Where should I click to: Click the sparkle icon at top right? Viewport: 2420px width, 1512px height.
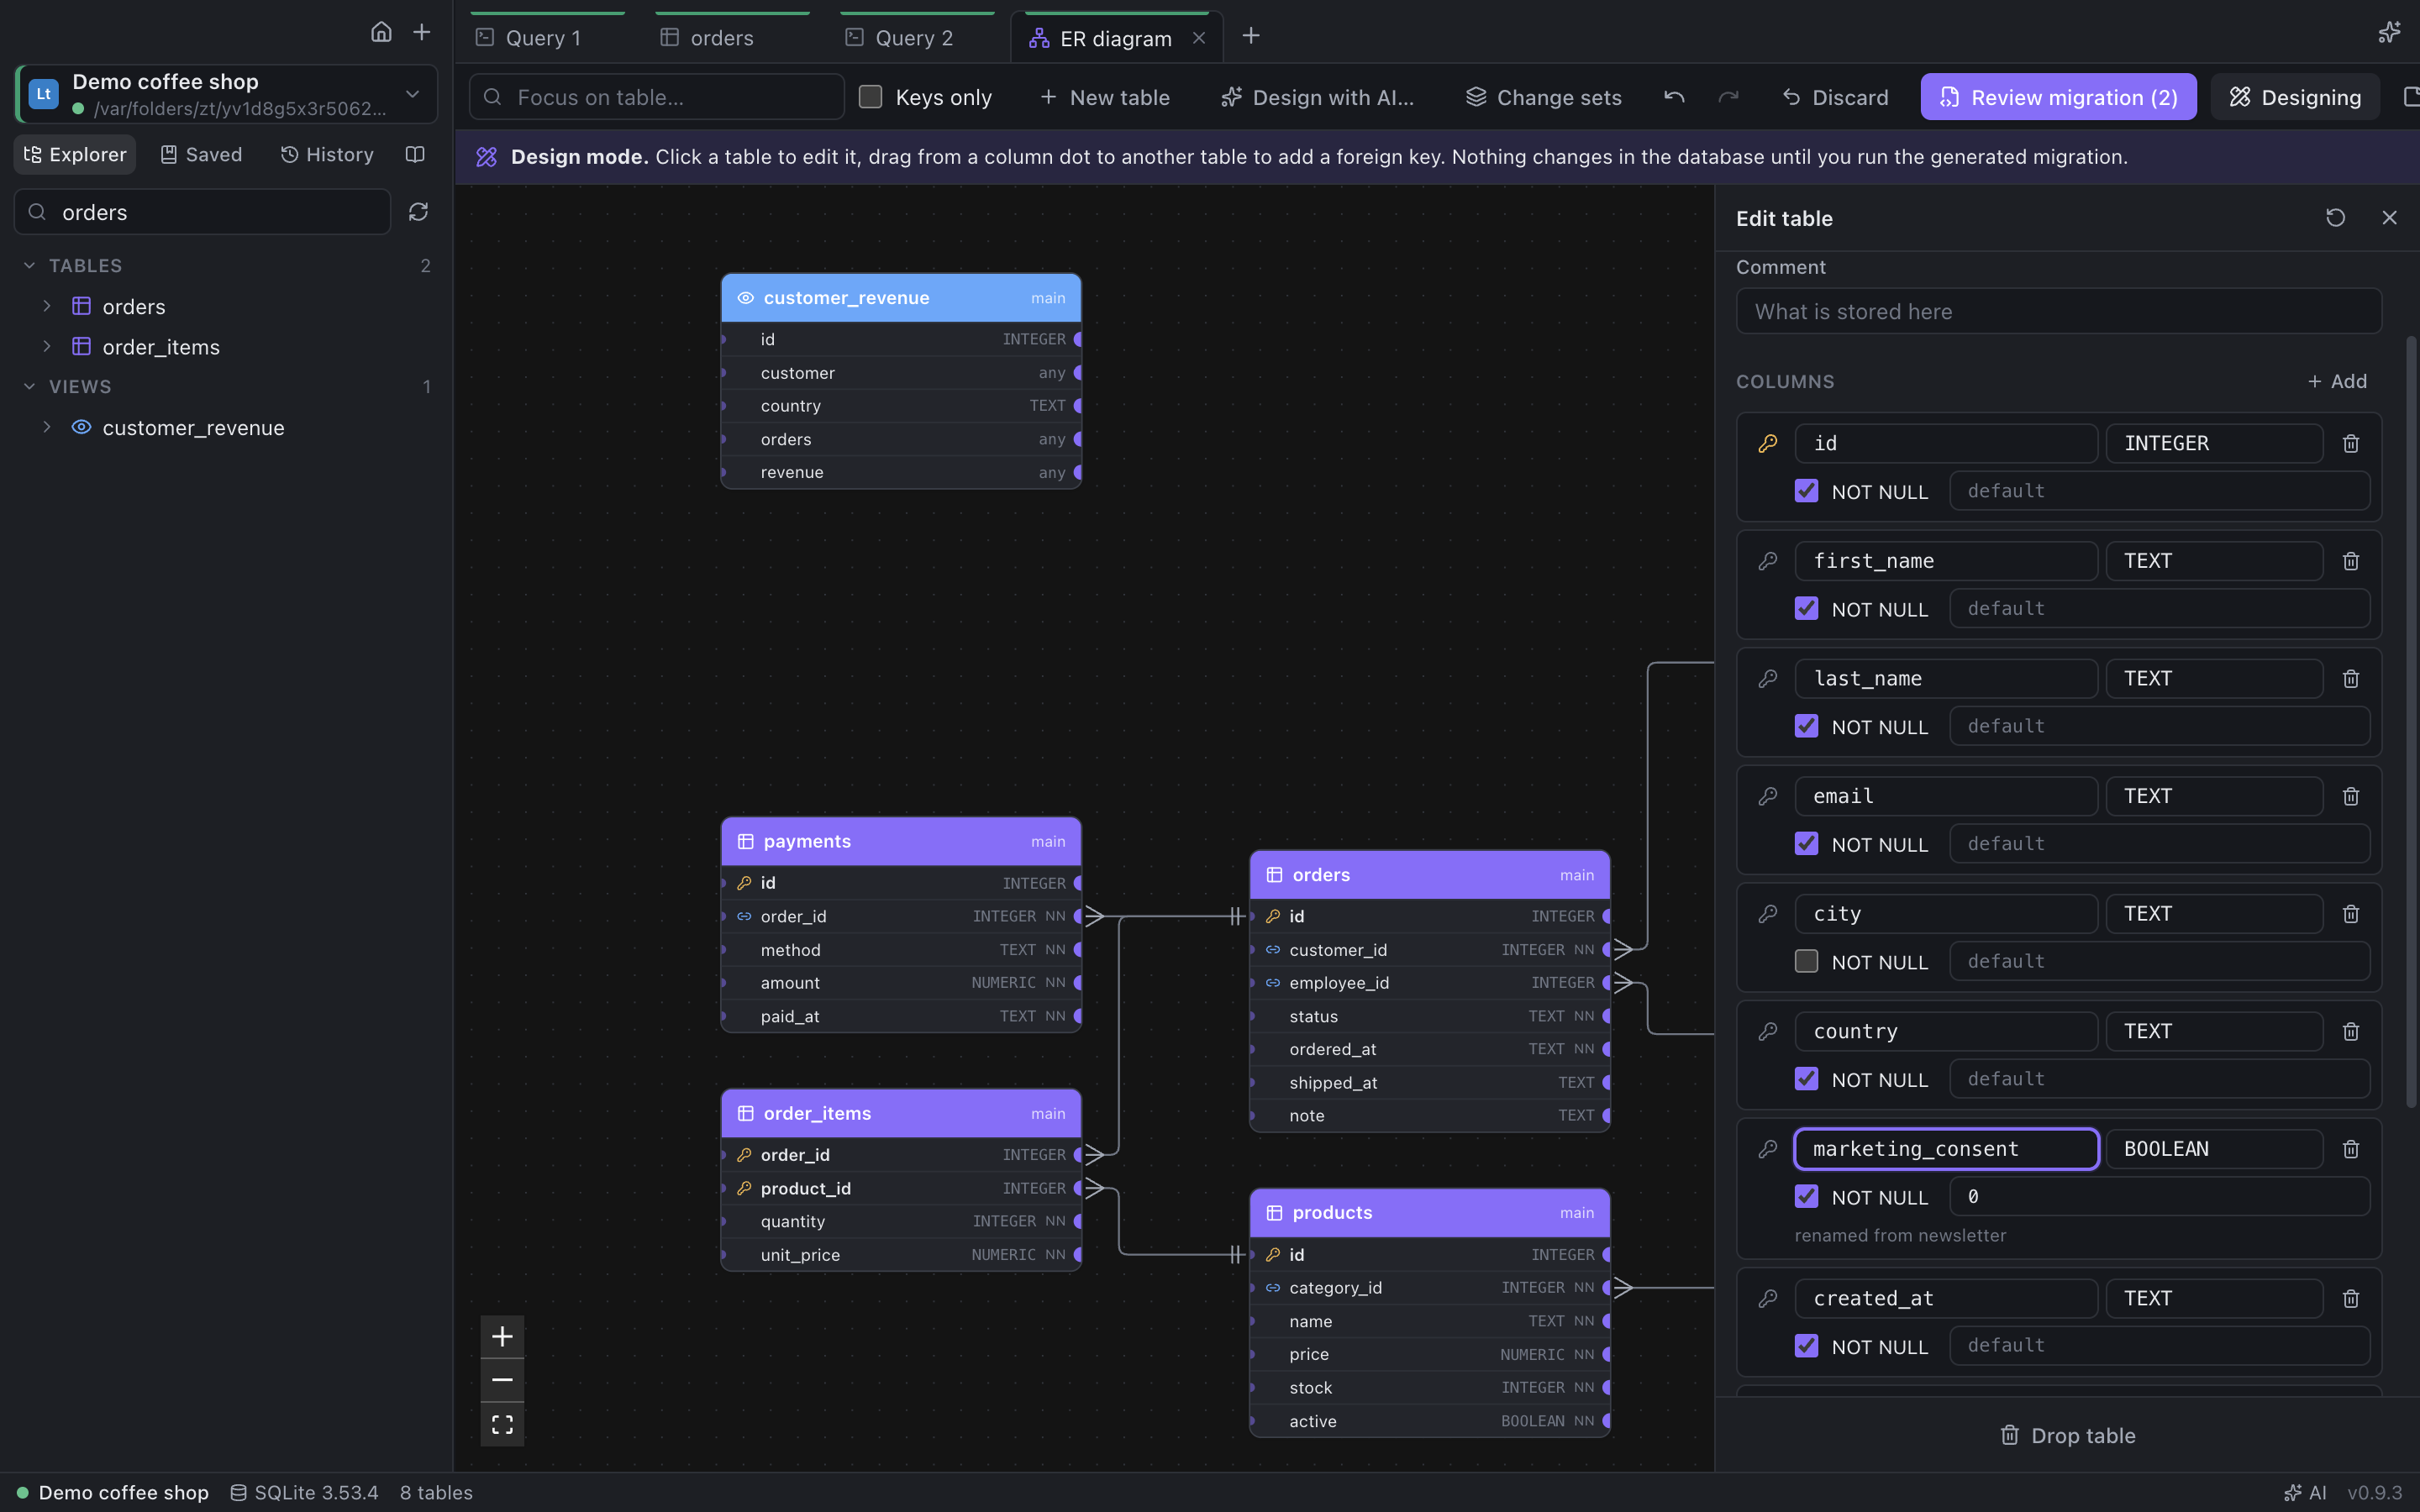tap(2389, 33)
